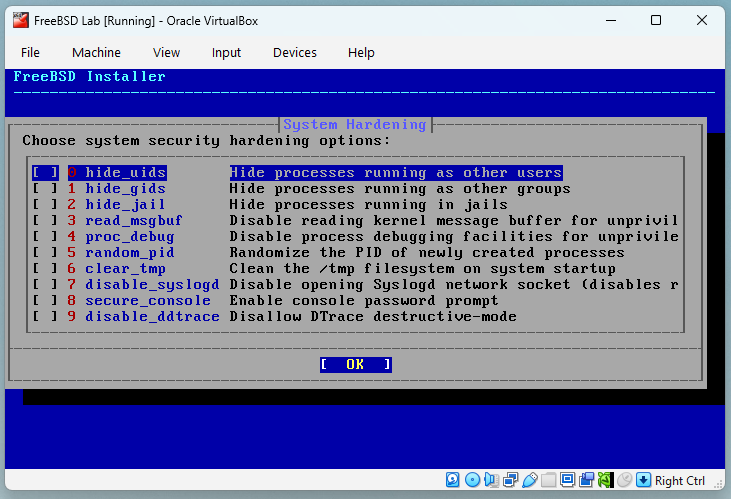
Task: Select the disable_syslogd option name
Action: click(x=152, y=284)
